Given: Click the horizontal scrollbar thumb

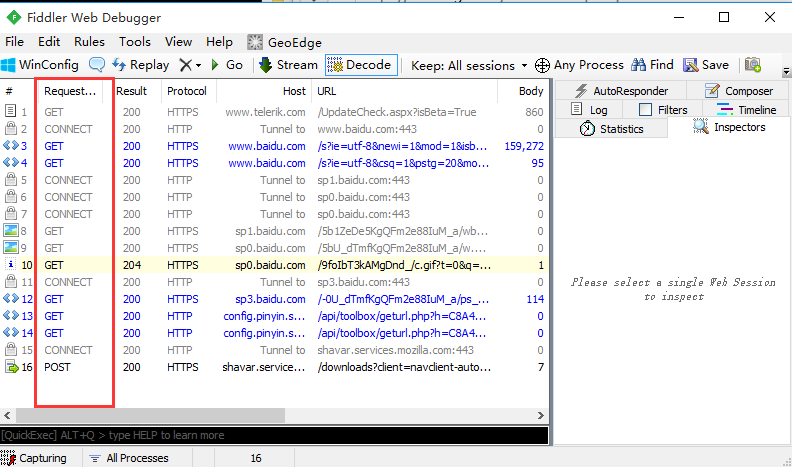Looking at the screenshot, I should (150, 416).
